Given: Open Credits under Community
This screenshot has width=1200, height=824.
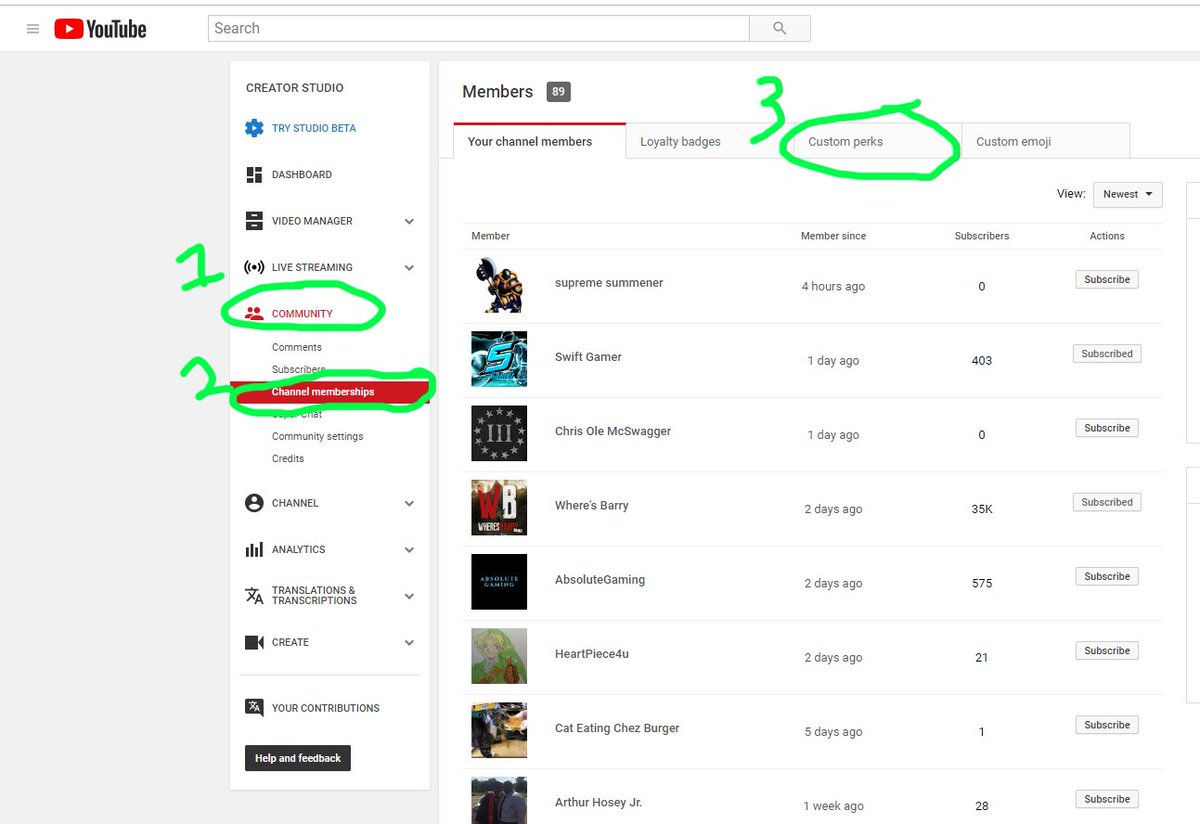Looking at the screenshot, I should click(x=288, y=458).
